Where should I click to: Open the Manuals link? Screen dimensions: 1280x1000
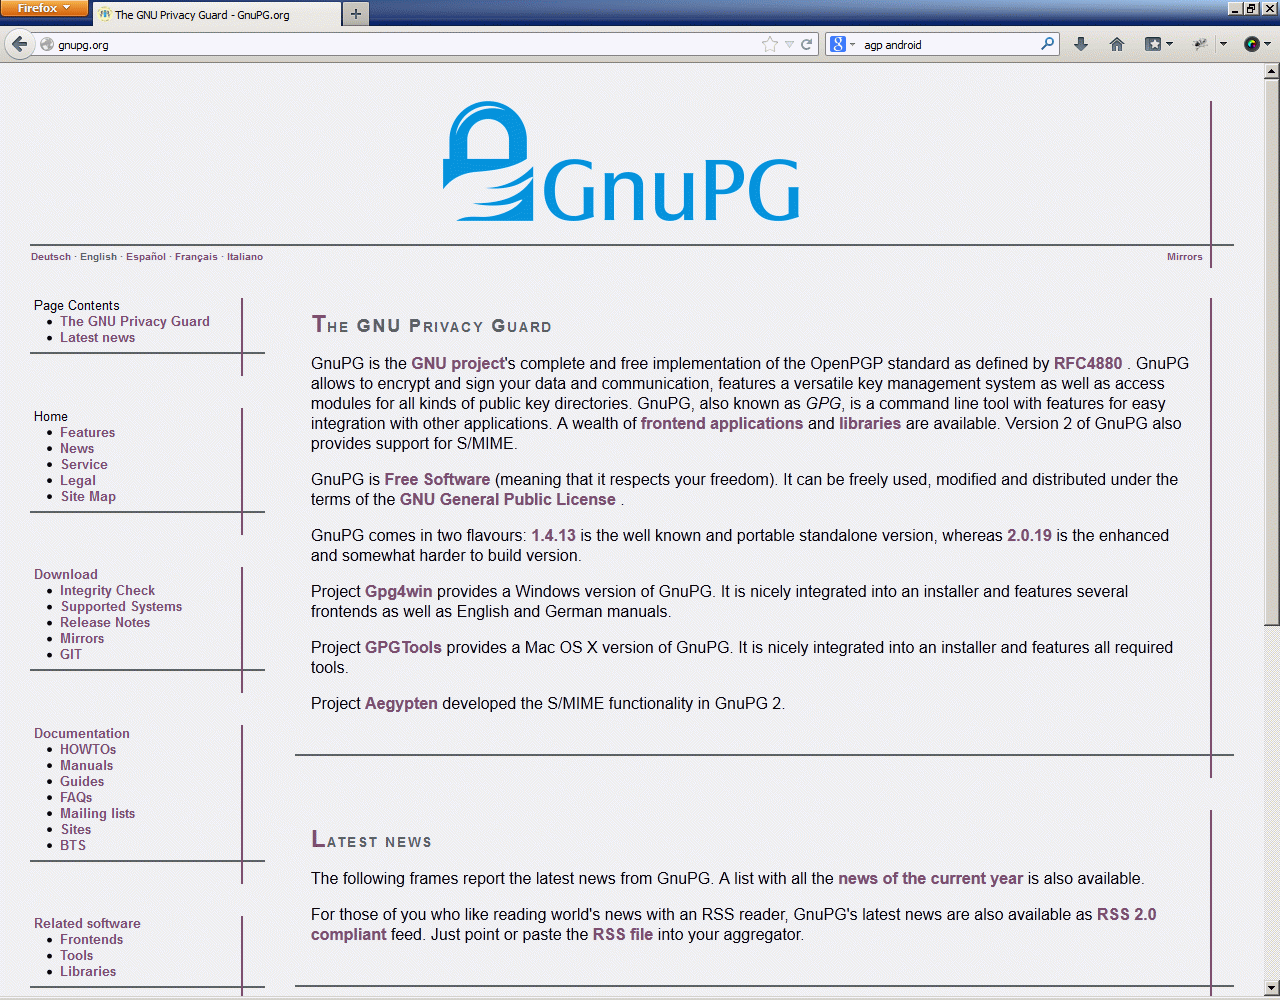click(87, 766)
